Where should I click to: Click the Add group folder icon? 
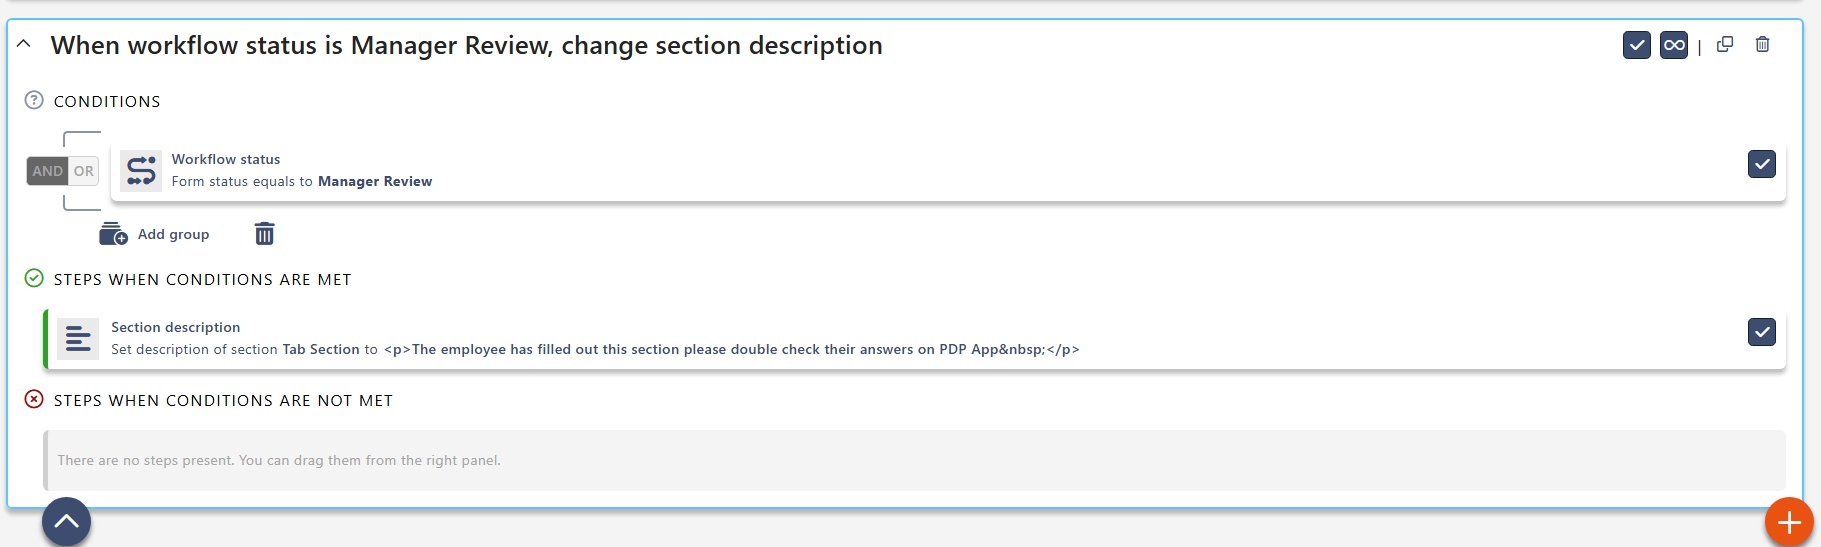[x=113, y=234]
